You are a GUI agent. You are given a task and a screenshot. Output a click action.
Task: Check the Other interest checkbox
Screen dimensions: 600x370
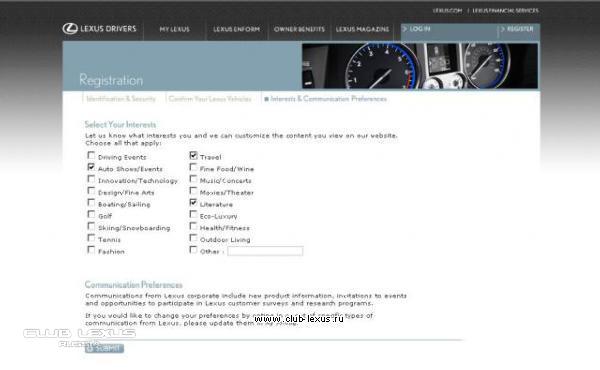[193, 250]
